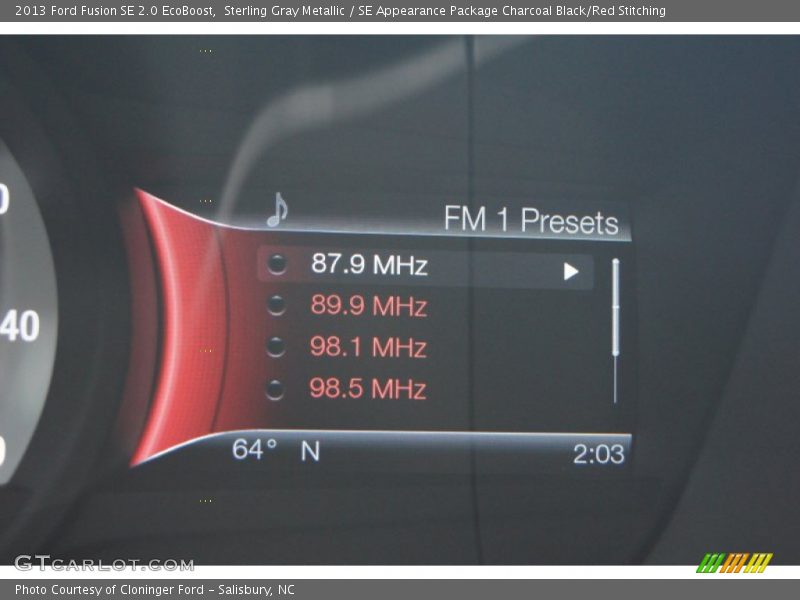Click the GTCarLot.com logo

[105, 564]
